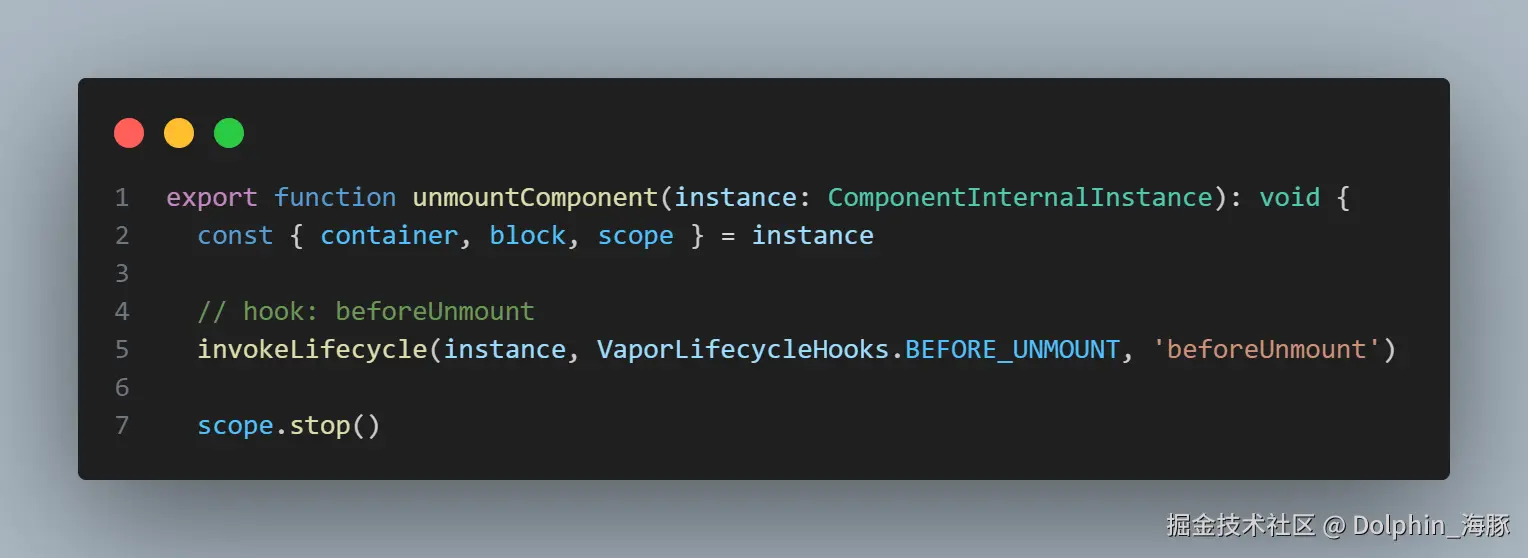Click the BEFORE_UNMOUNT constant
This screenshot has width=1528, height=558.
(x=1012, y=350)
